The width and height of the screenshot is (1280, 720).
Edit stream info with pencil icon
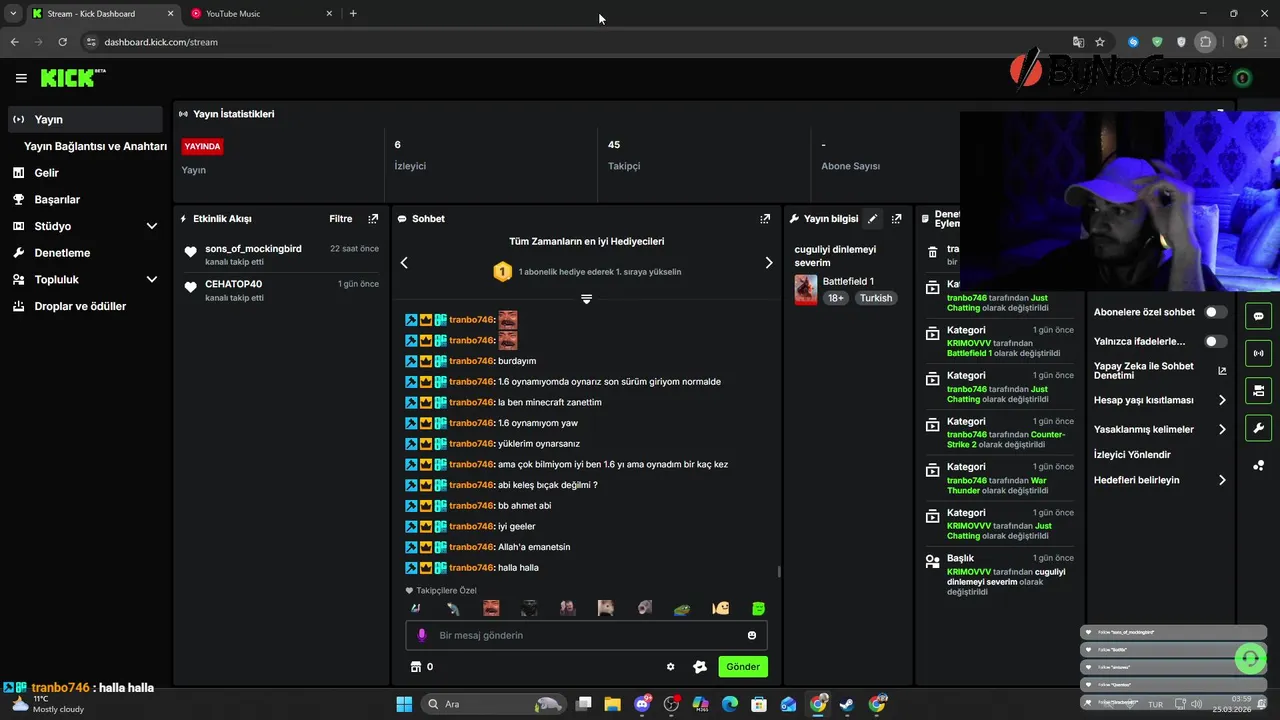[872, 218]
